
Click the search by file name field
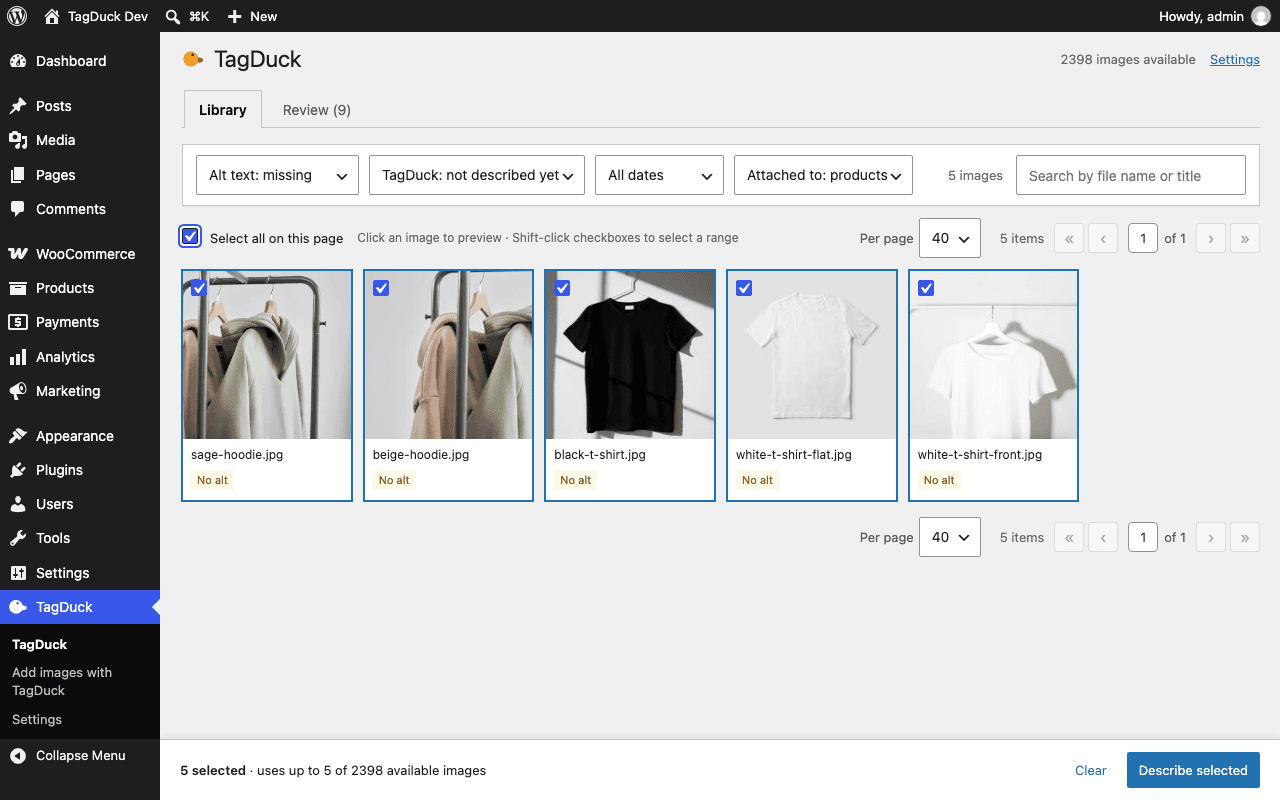pos(1131,175)
